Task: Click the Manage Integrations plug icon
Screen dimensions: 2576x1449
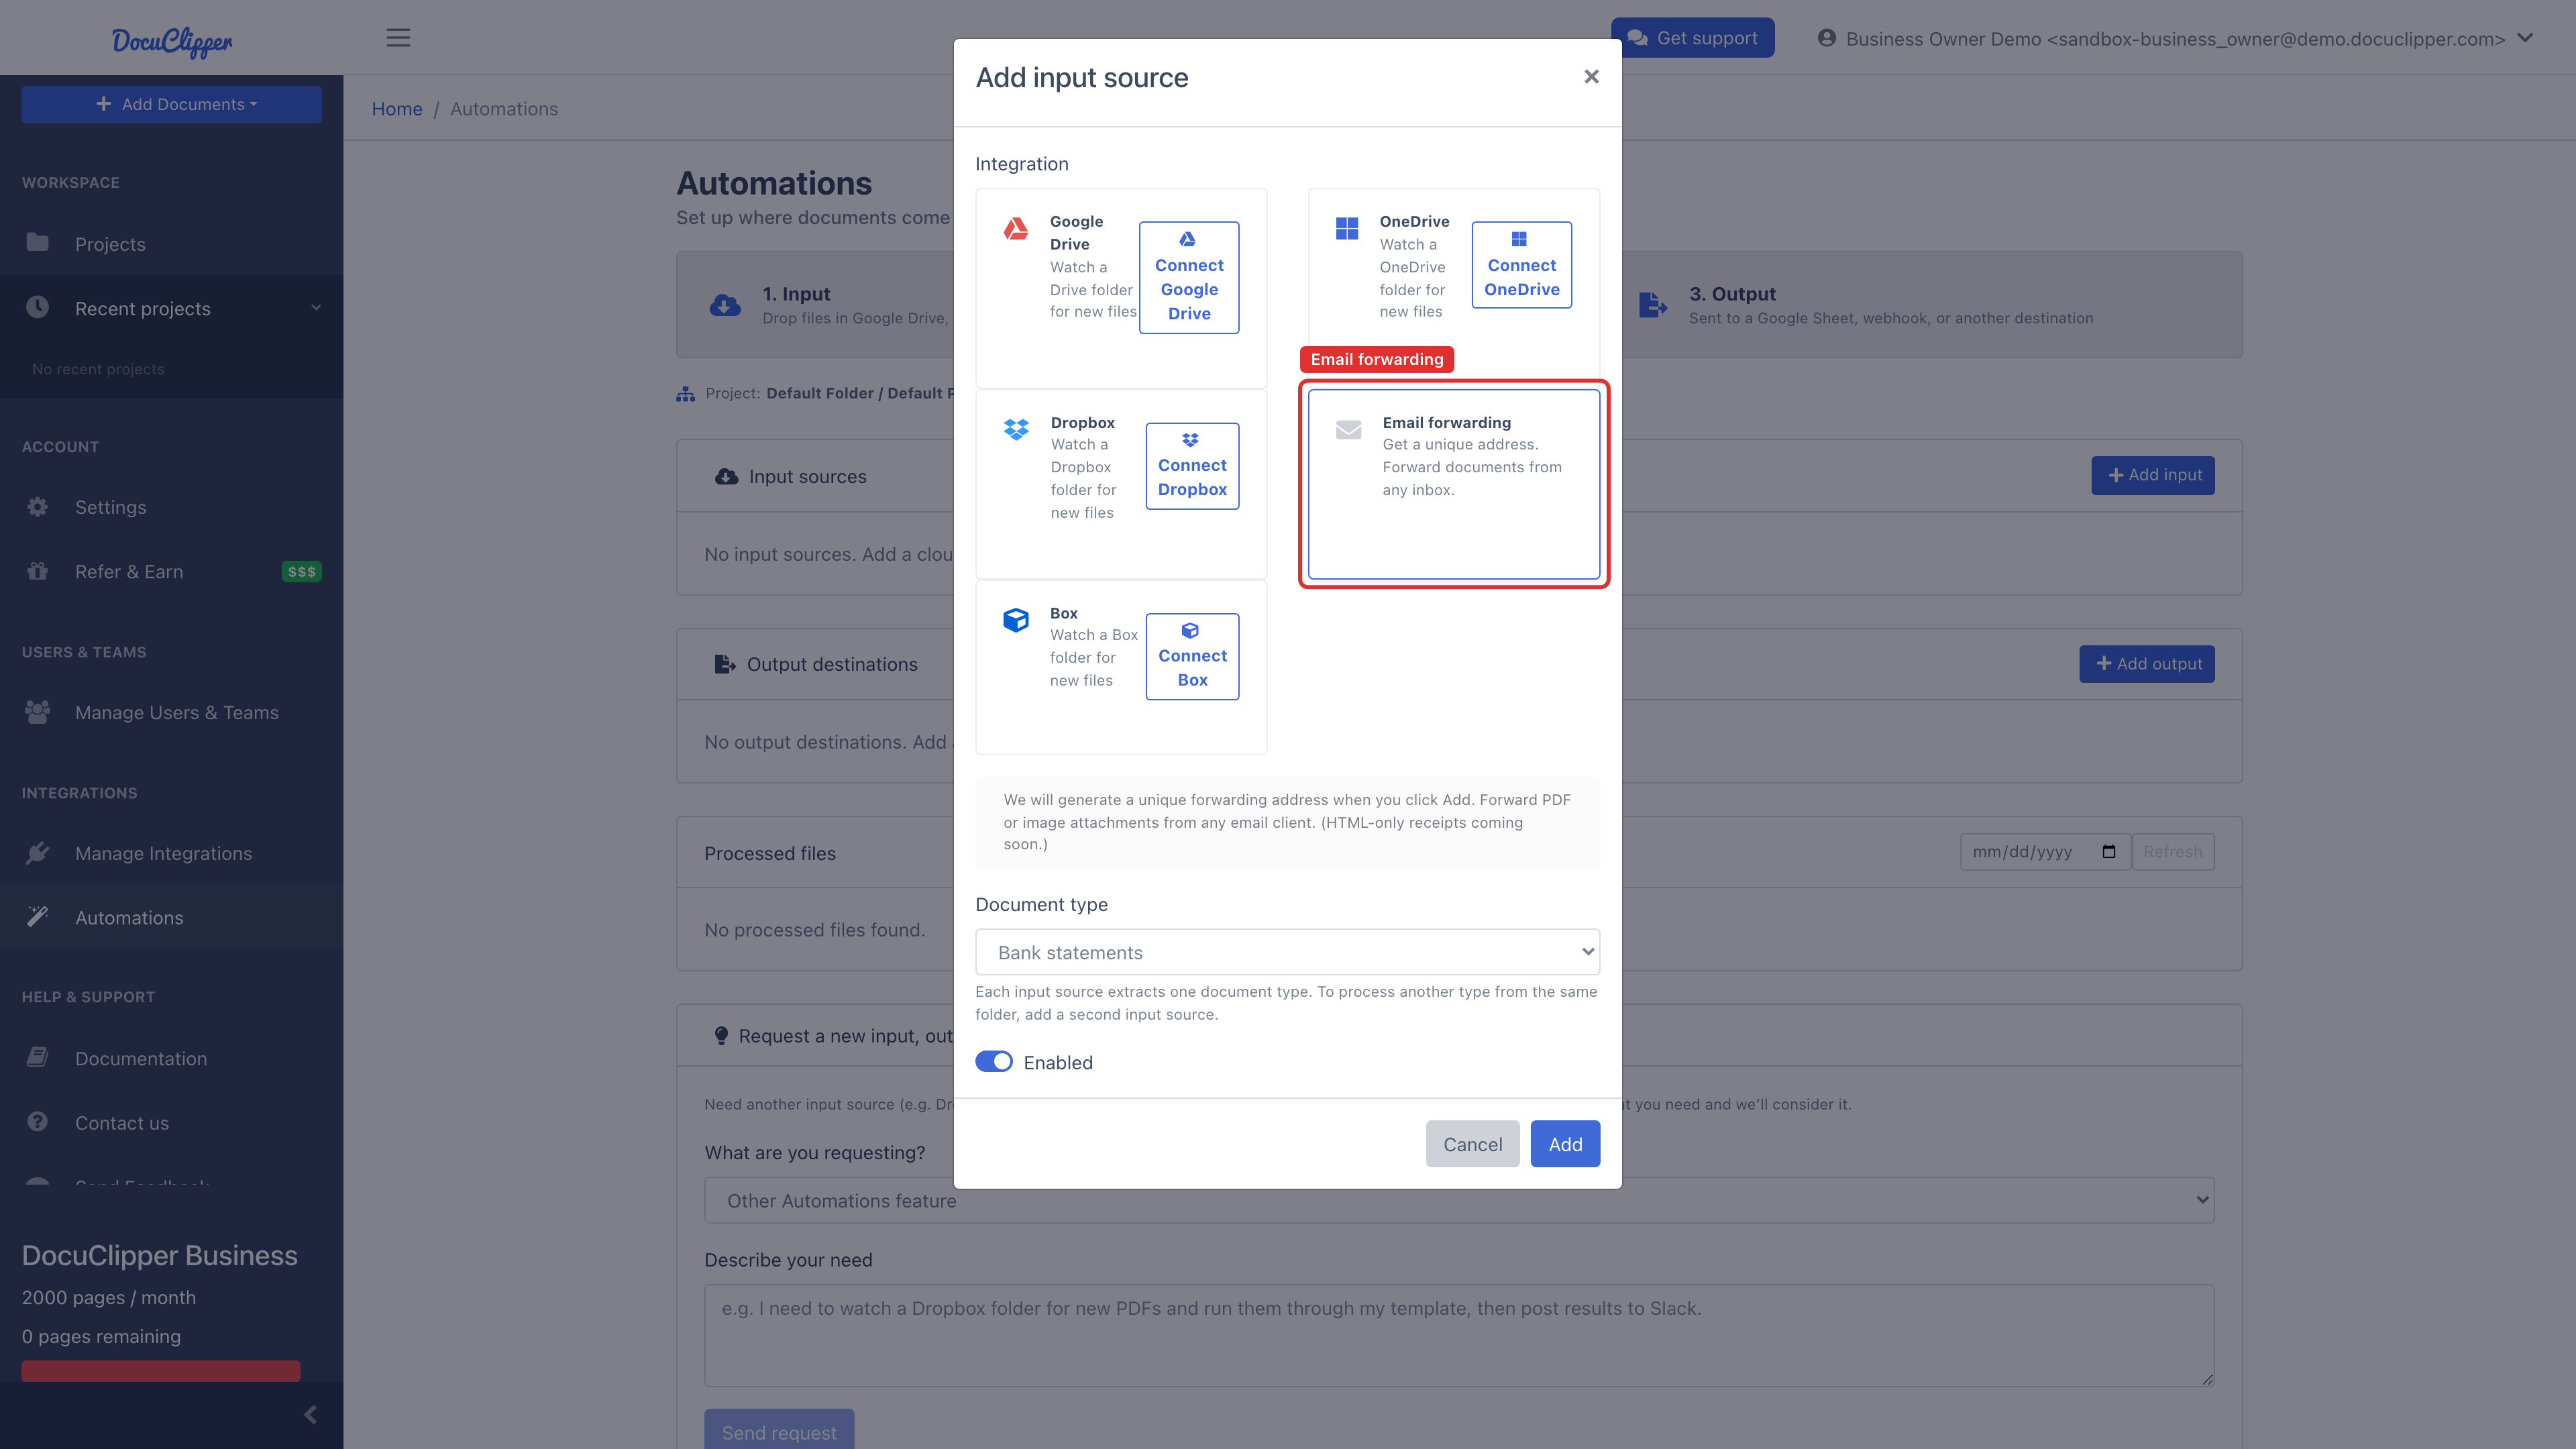Action: click(37, 852)
